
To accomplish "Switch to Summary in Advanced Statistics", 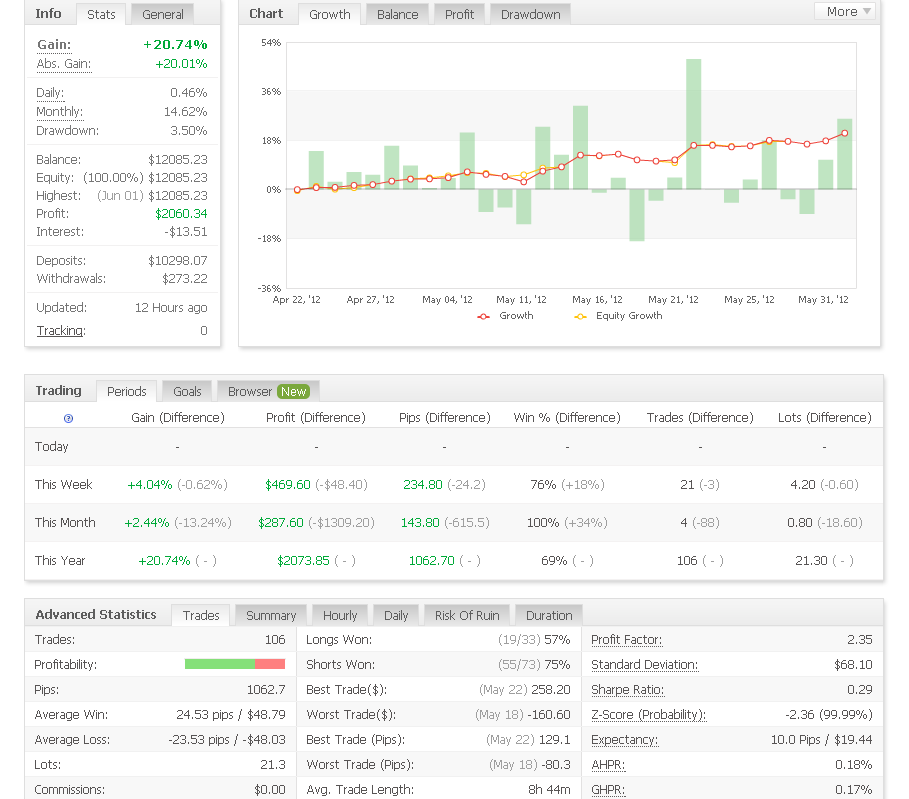I will click(271, 616).
